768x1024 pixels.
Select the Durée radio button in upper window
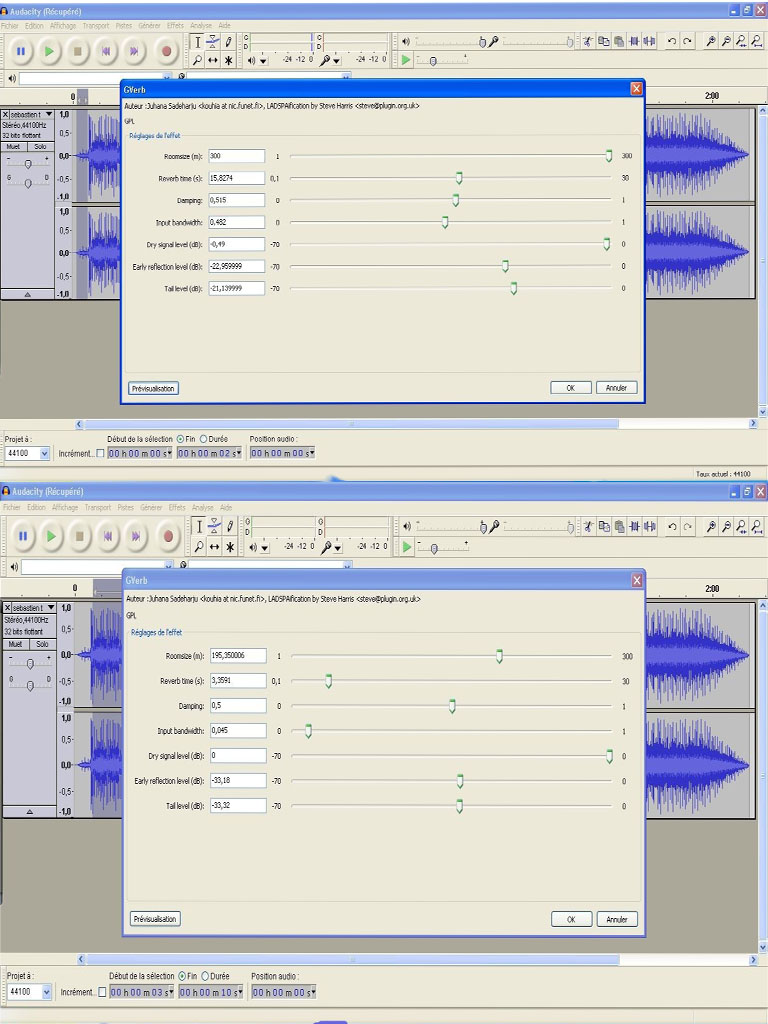[x=204, y=438]
